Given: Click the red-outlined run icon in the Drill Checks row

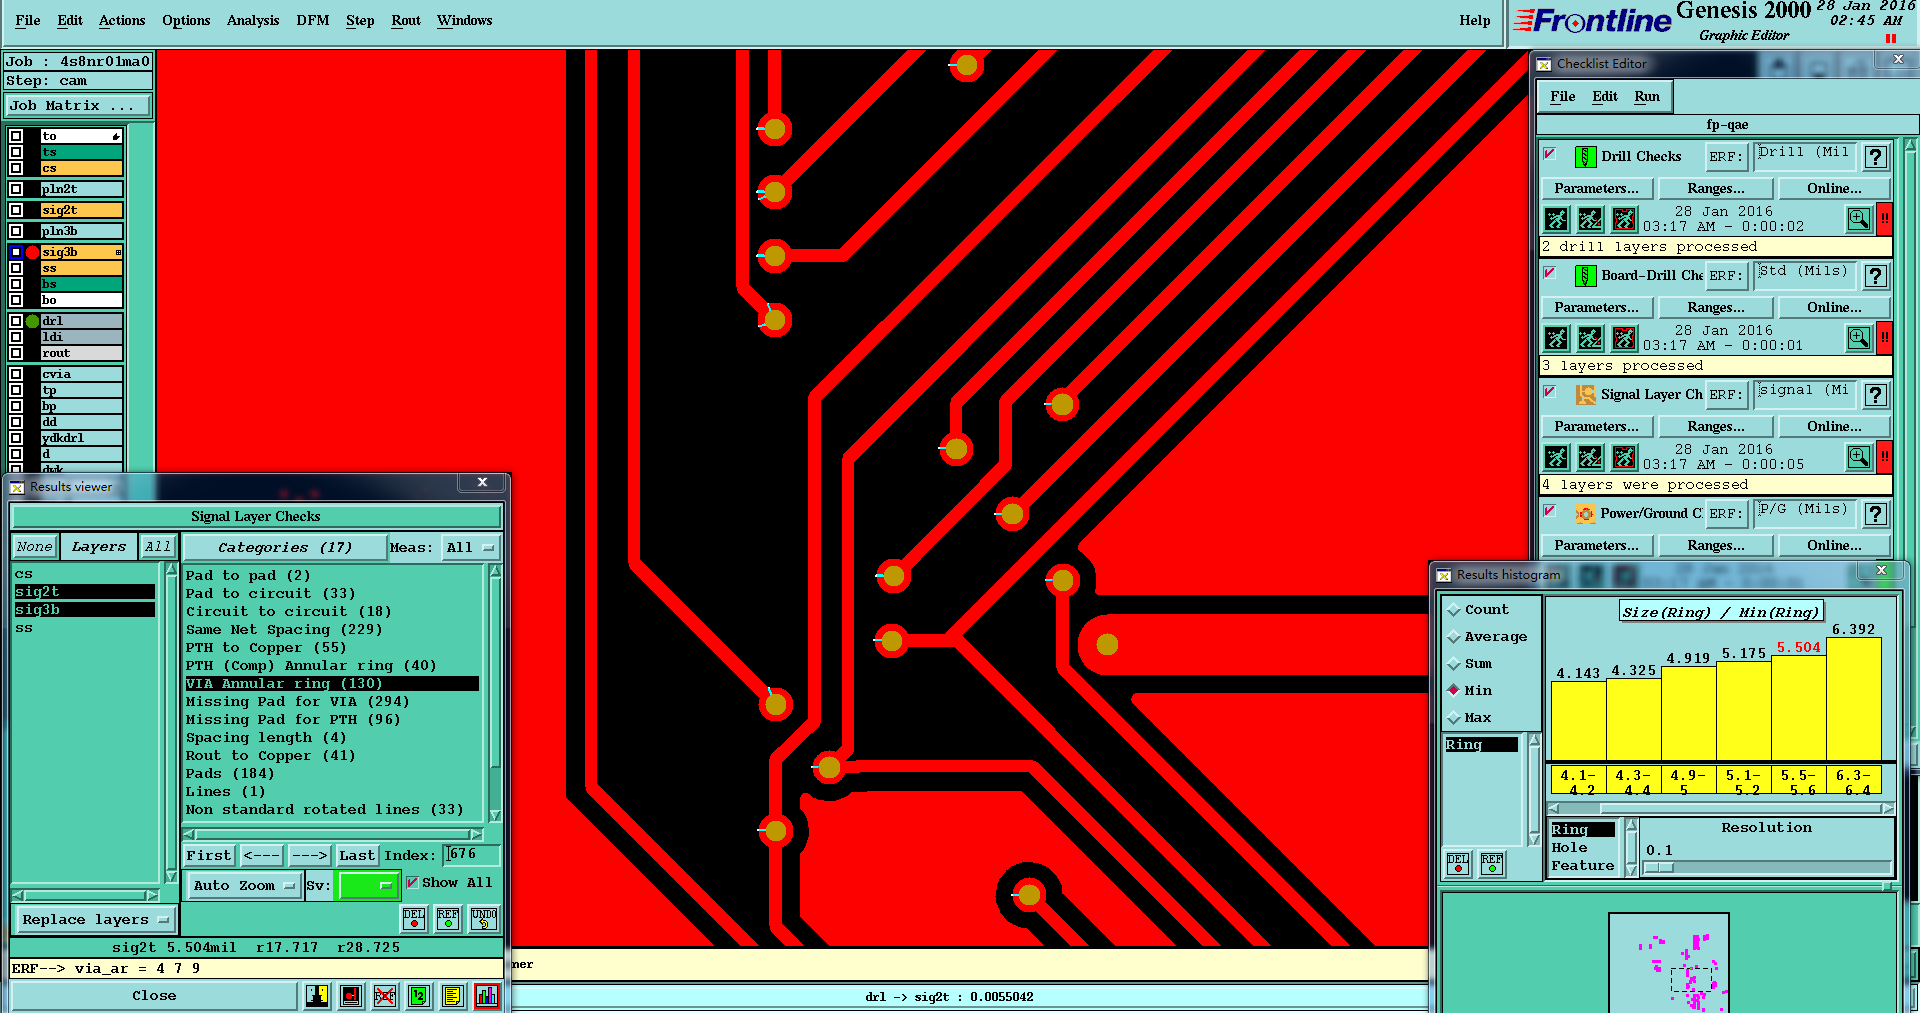Looking at the screenshot, I should point(1624,219).
